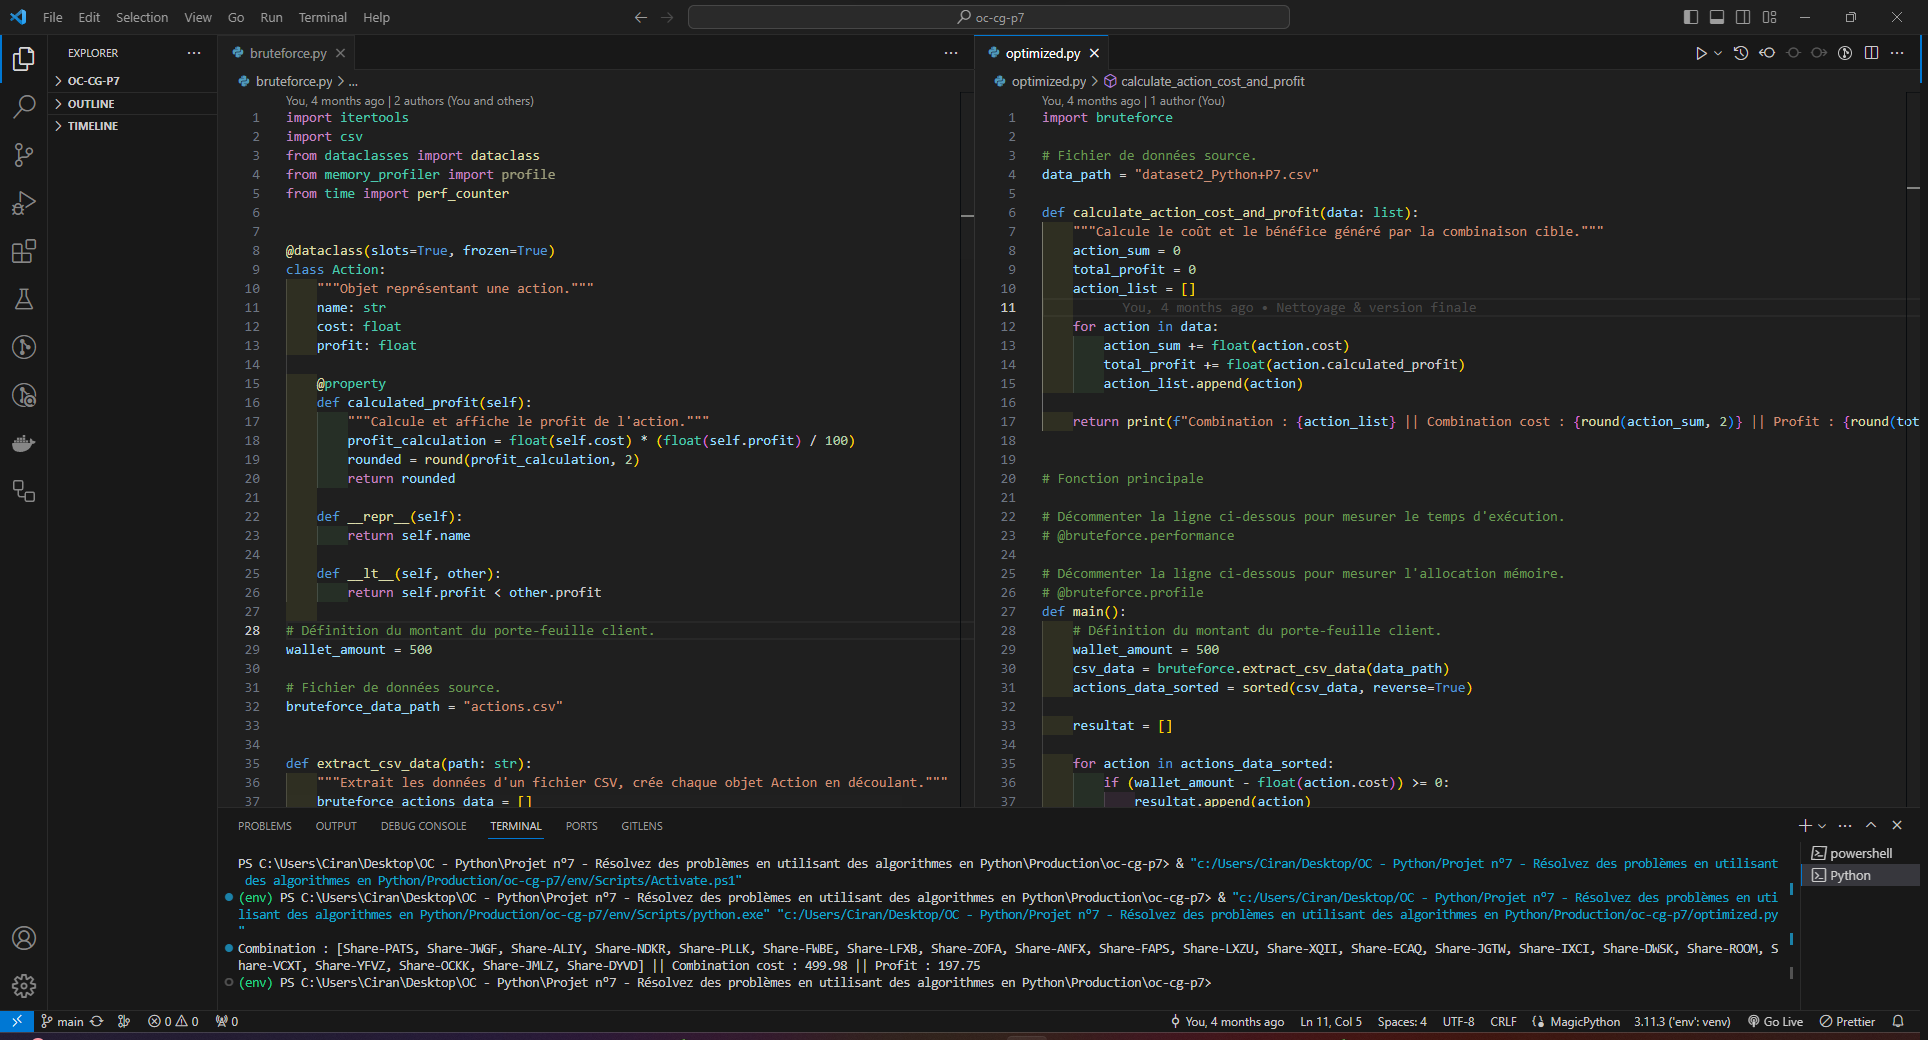
Task: Open the run button dropdown arrow
Action: 1718,53
